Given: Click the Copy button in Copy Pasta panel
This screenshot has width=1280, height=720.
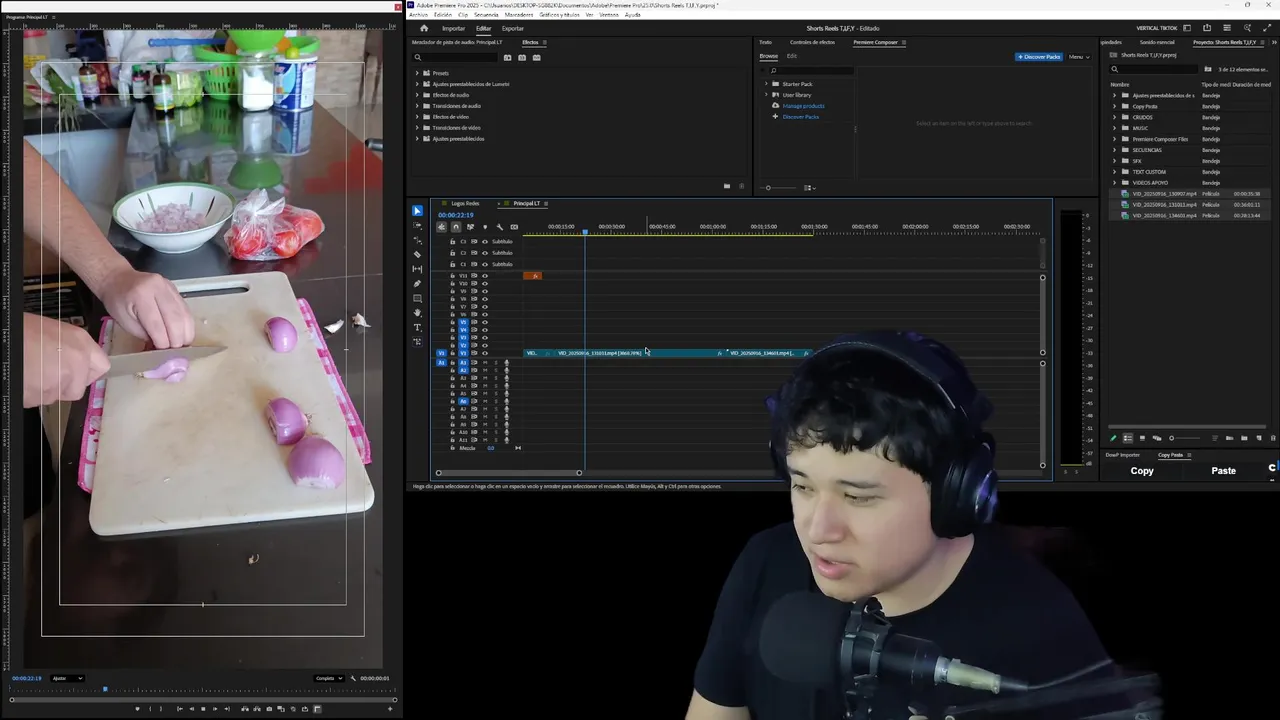Looking at the screenshot, I should [x=1142, y=471].
